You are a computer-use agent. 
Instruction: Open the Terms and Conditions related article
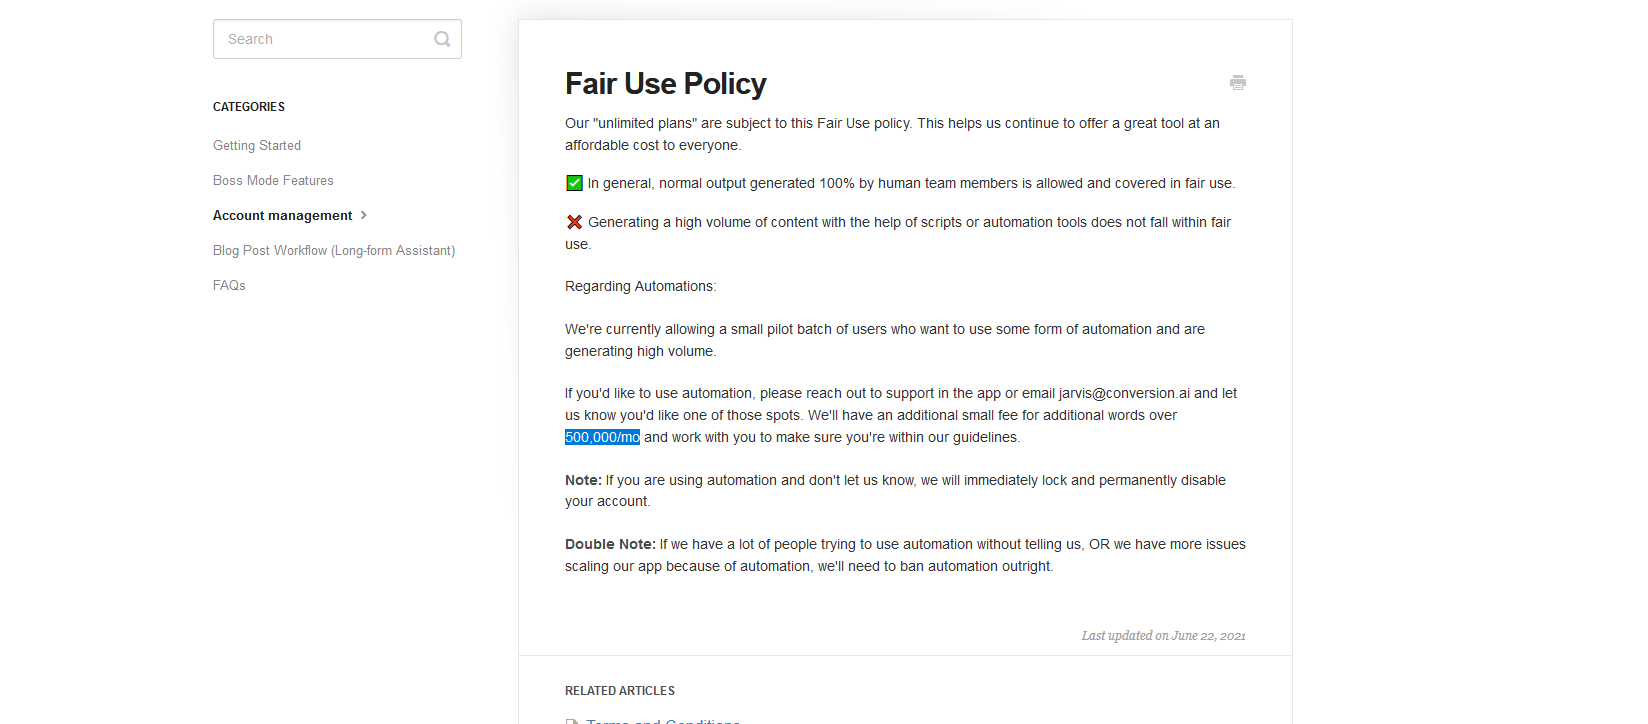(662, 721)
